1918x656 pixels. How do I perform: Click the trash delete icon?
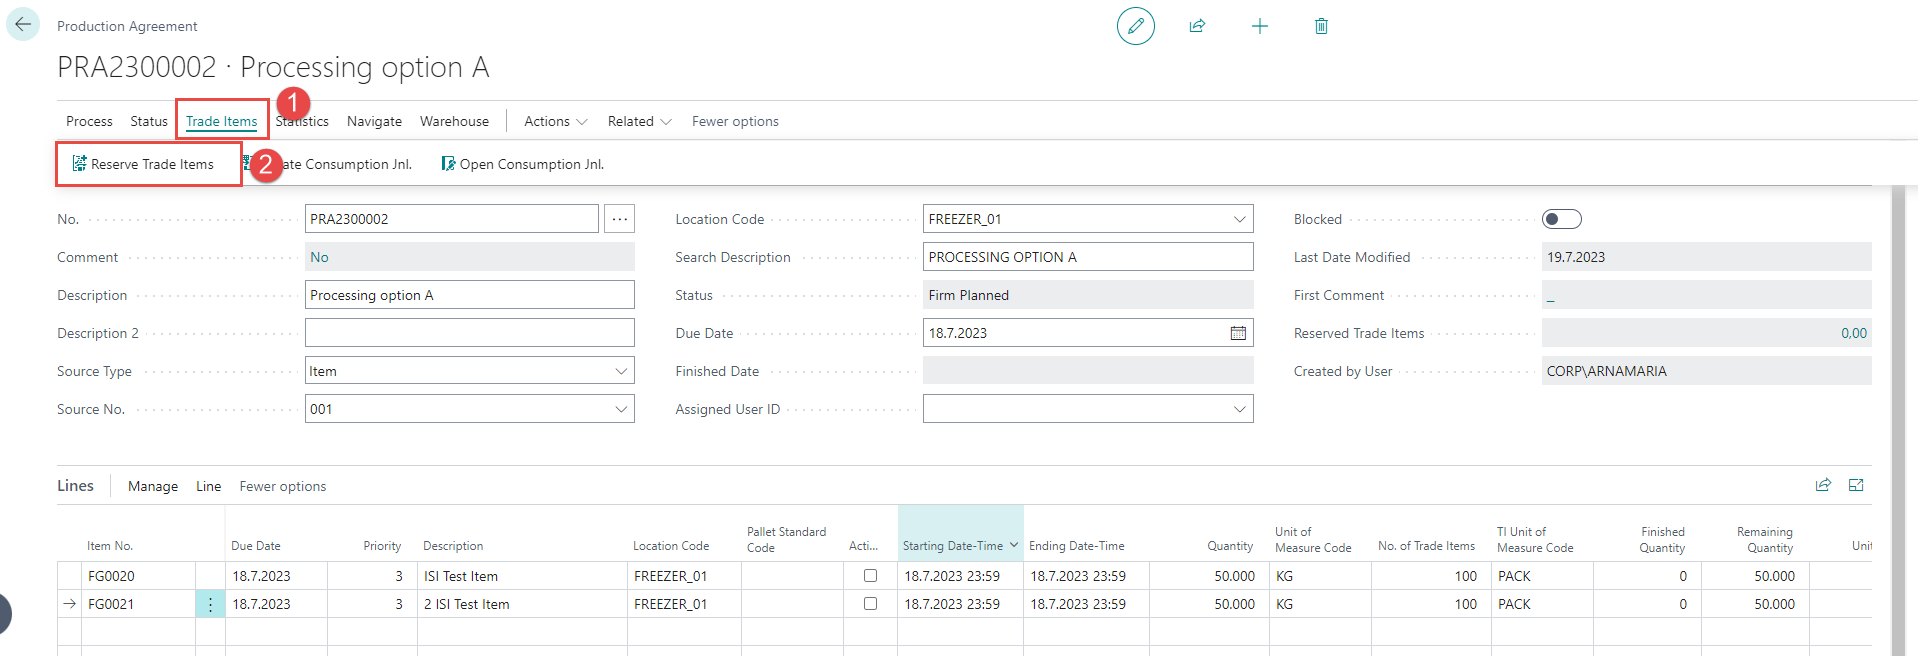[x=1321, y=26]
